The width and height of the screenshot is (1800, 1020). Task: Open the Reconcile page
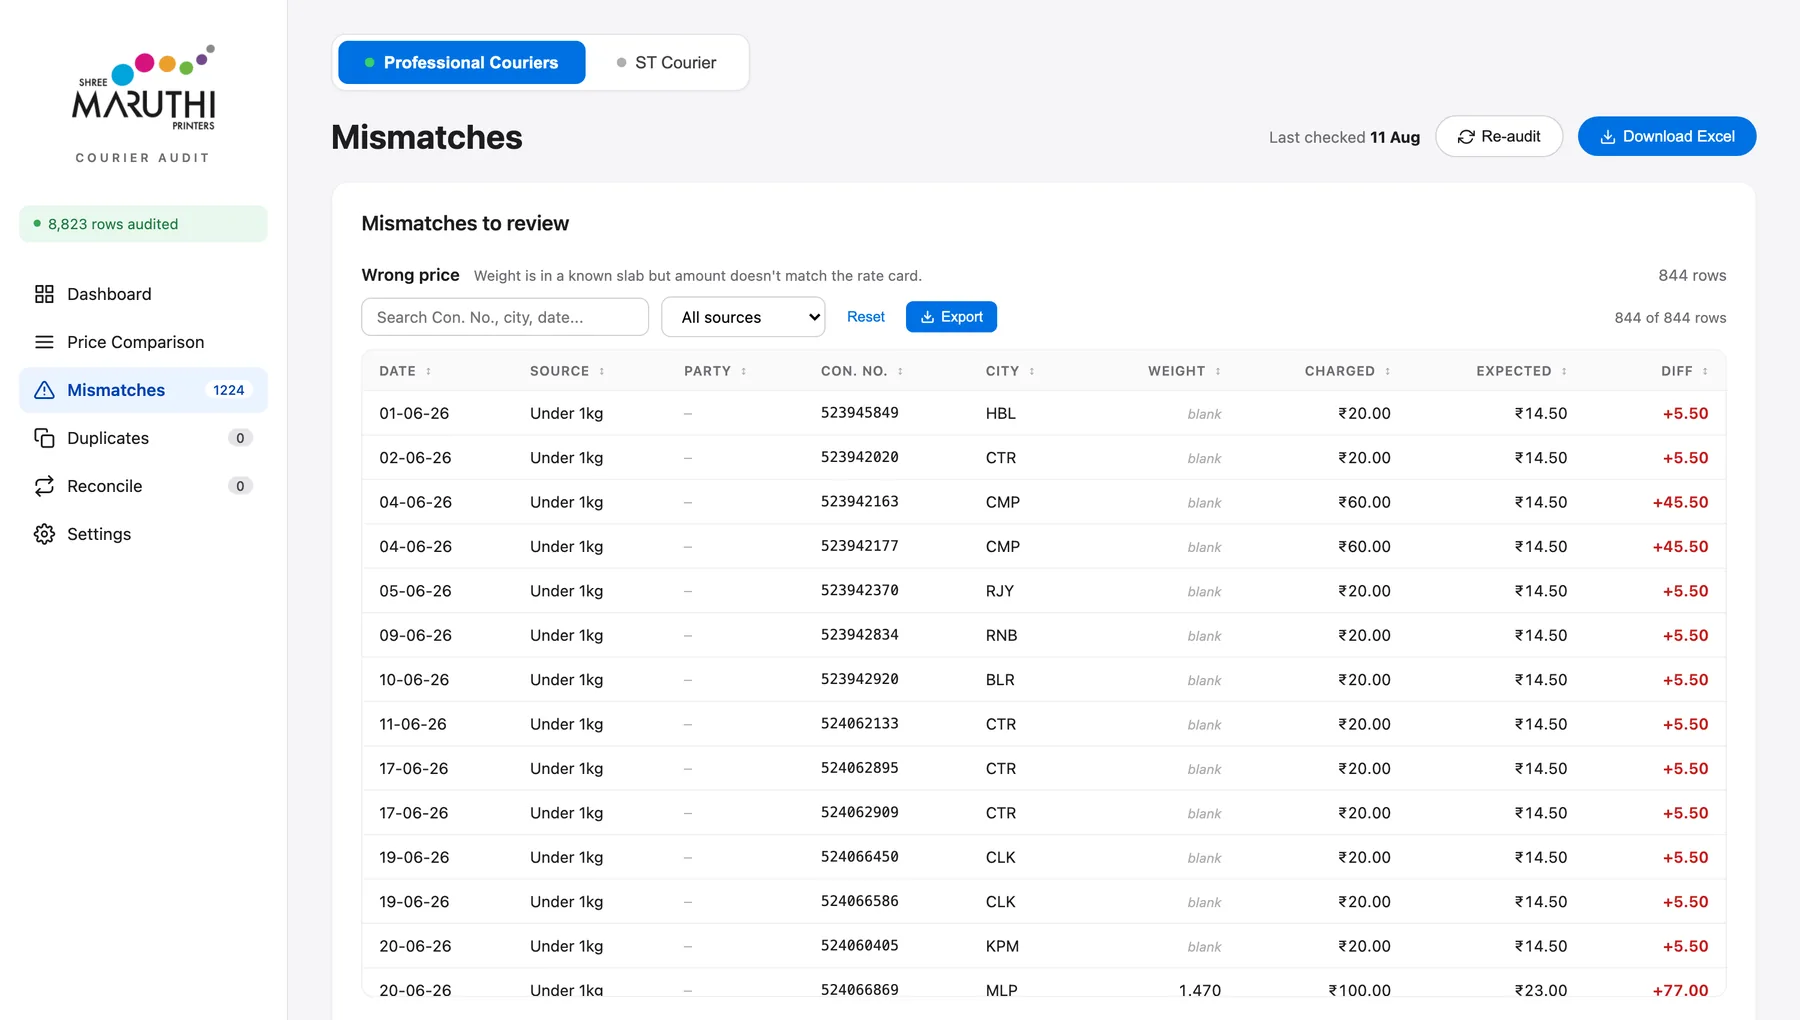(143, 486)
